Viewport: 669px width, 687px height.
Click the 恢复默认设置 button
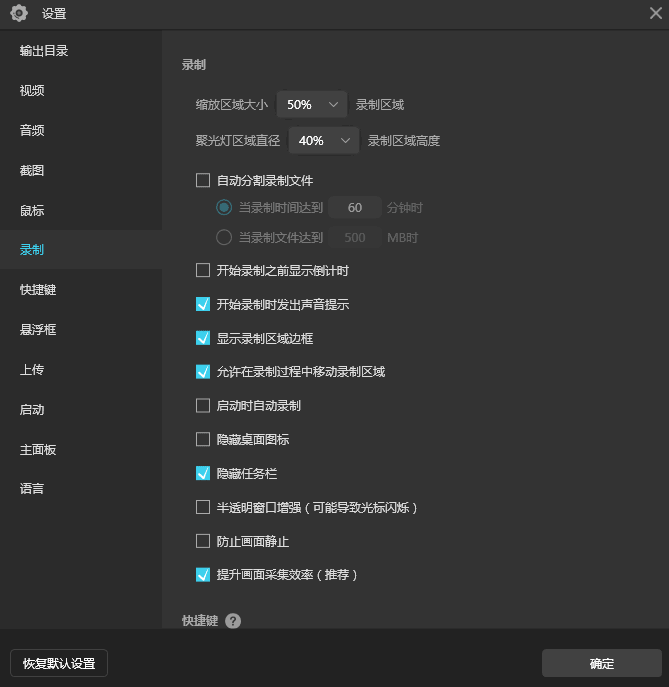59,663
